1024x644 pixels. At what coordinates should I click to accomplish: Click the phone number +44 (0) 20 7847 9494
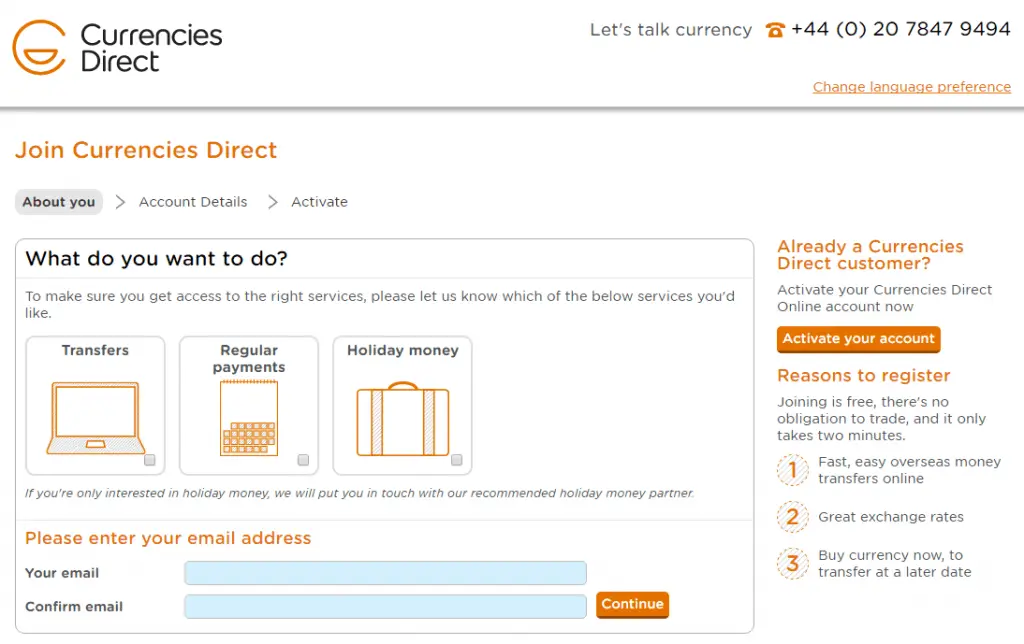tap(901, 29)
